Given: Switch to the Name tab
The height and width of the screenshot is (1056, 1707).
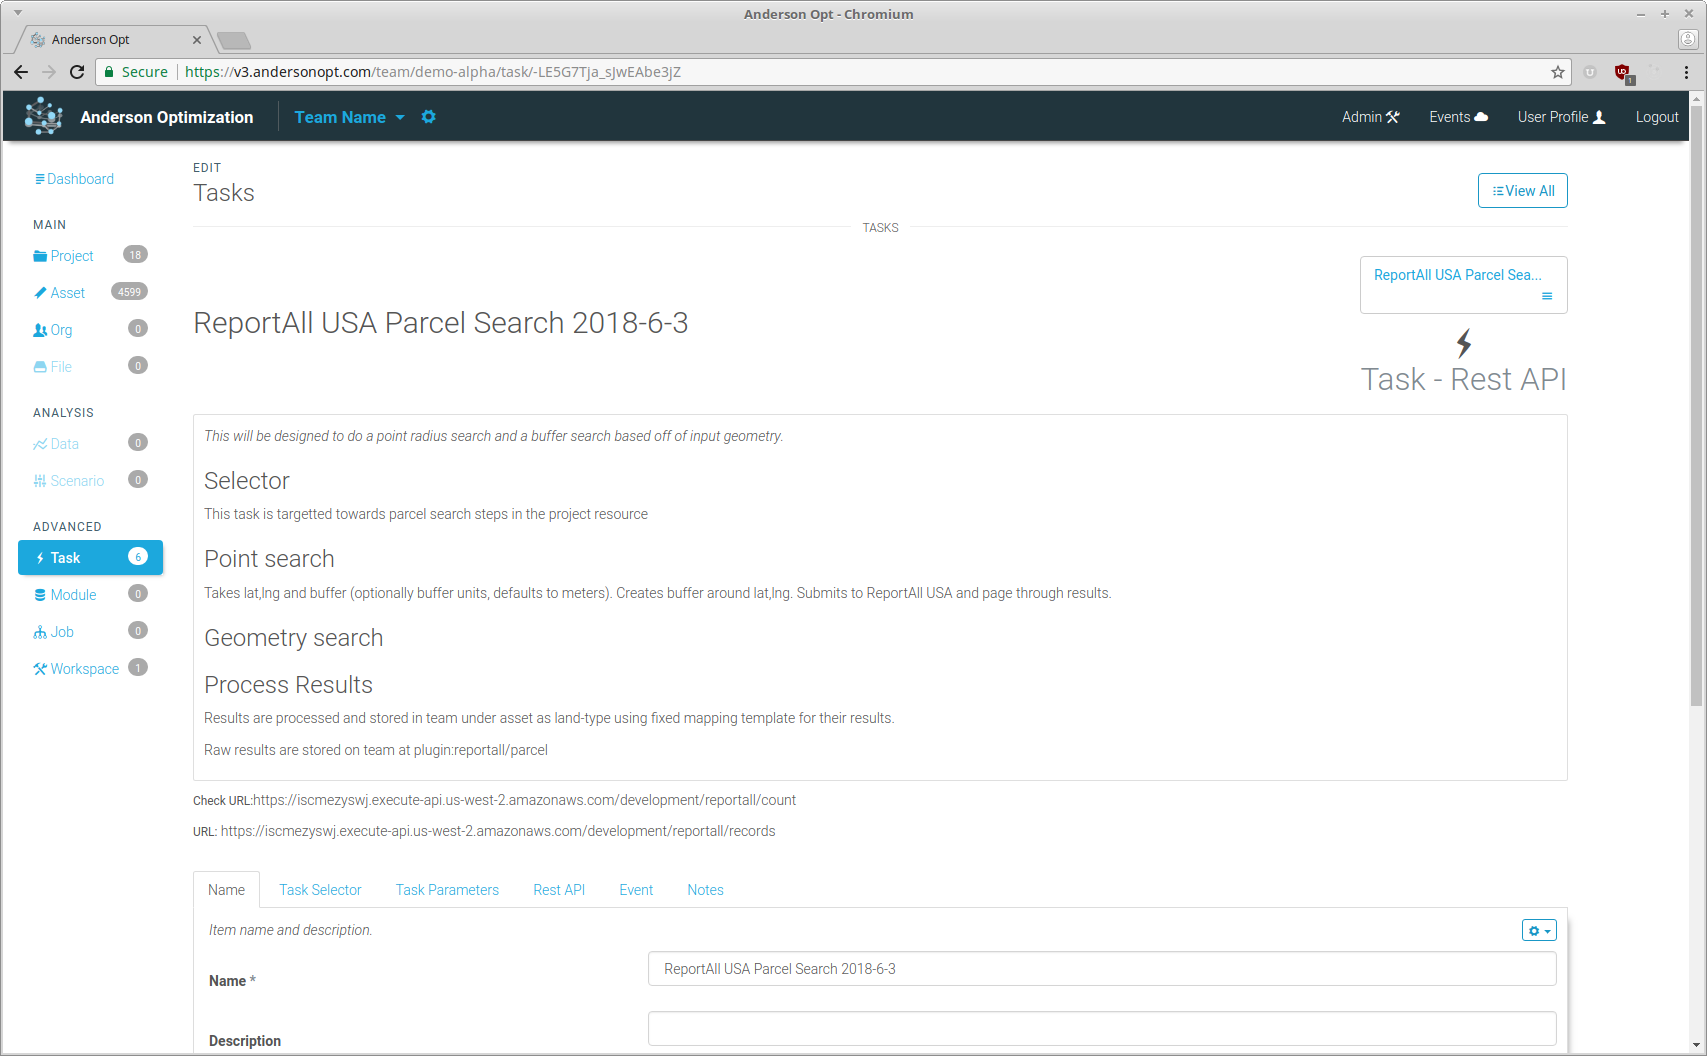Looking at the screenshot, I should tap(226, 890).
